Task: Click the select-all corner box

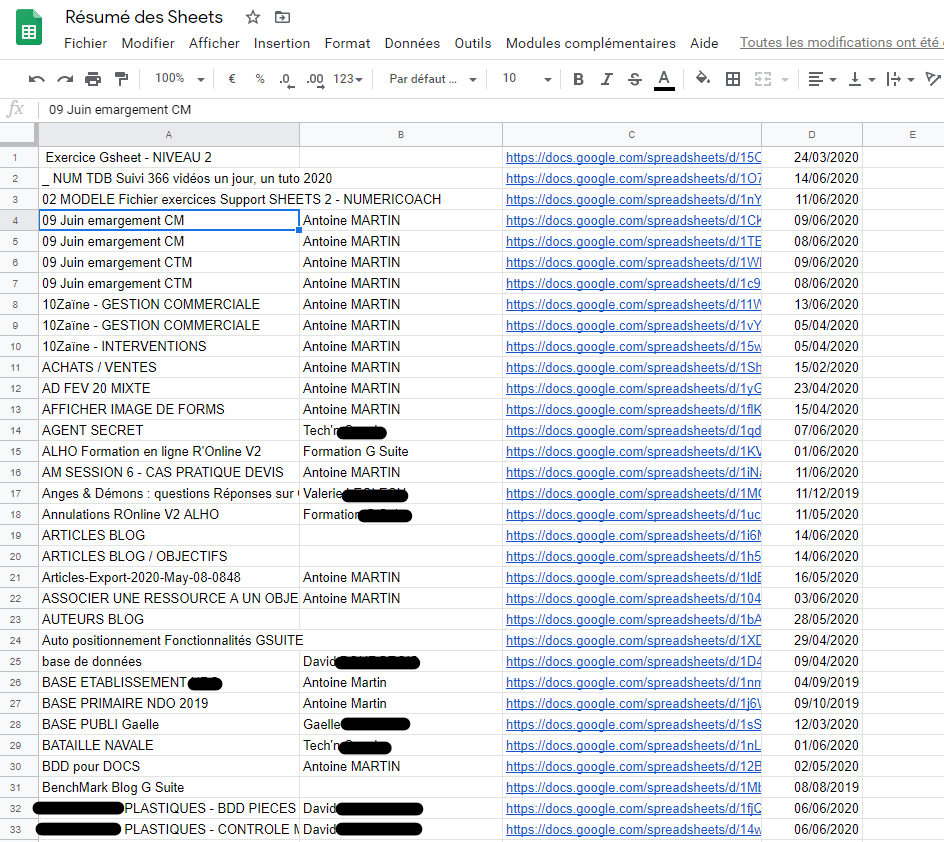Action: (18, 134)
